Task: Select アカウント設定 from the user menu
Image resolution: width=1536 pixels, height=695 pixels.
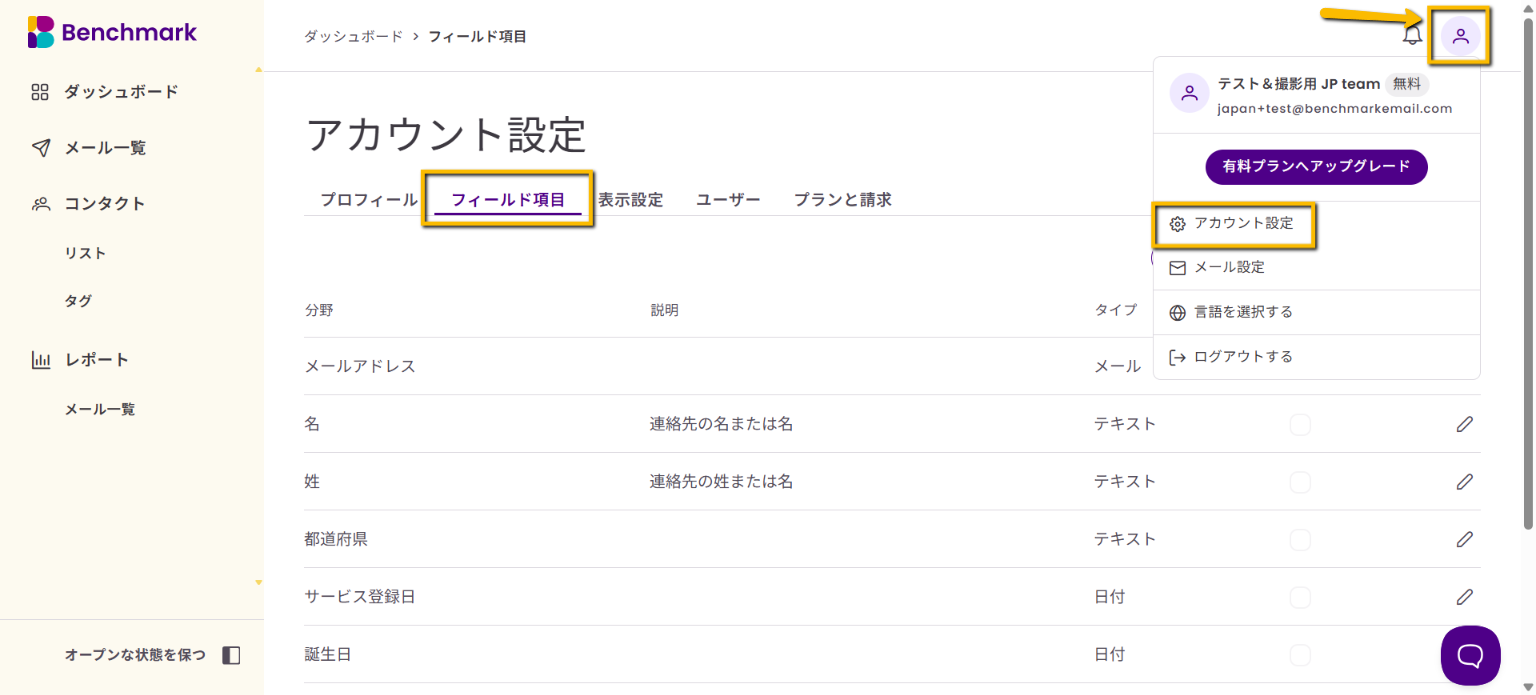Action: pos(1234,224)
